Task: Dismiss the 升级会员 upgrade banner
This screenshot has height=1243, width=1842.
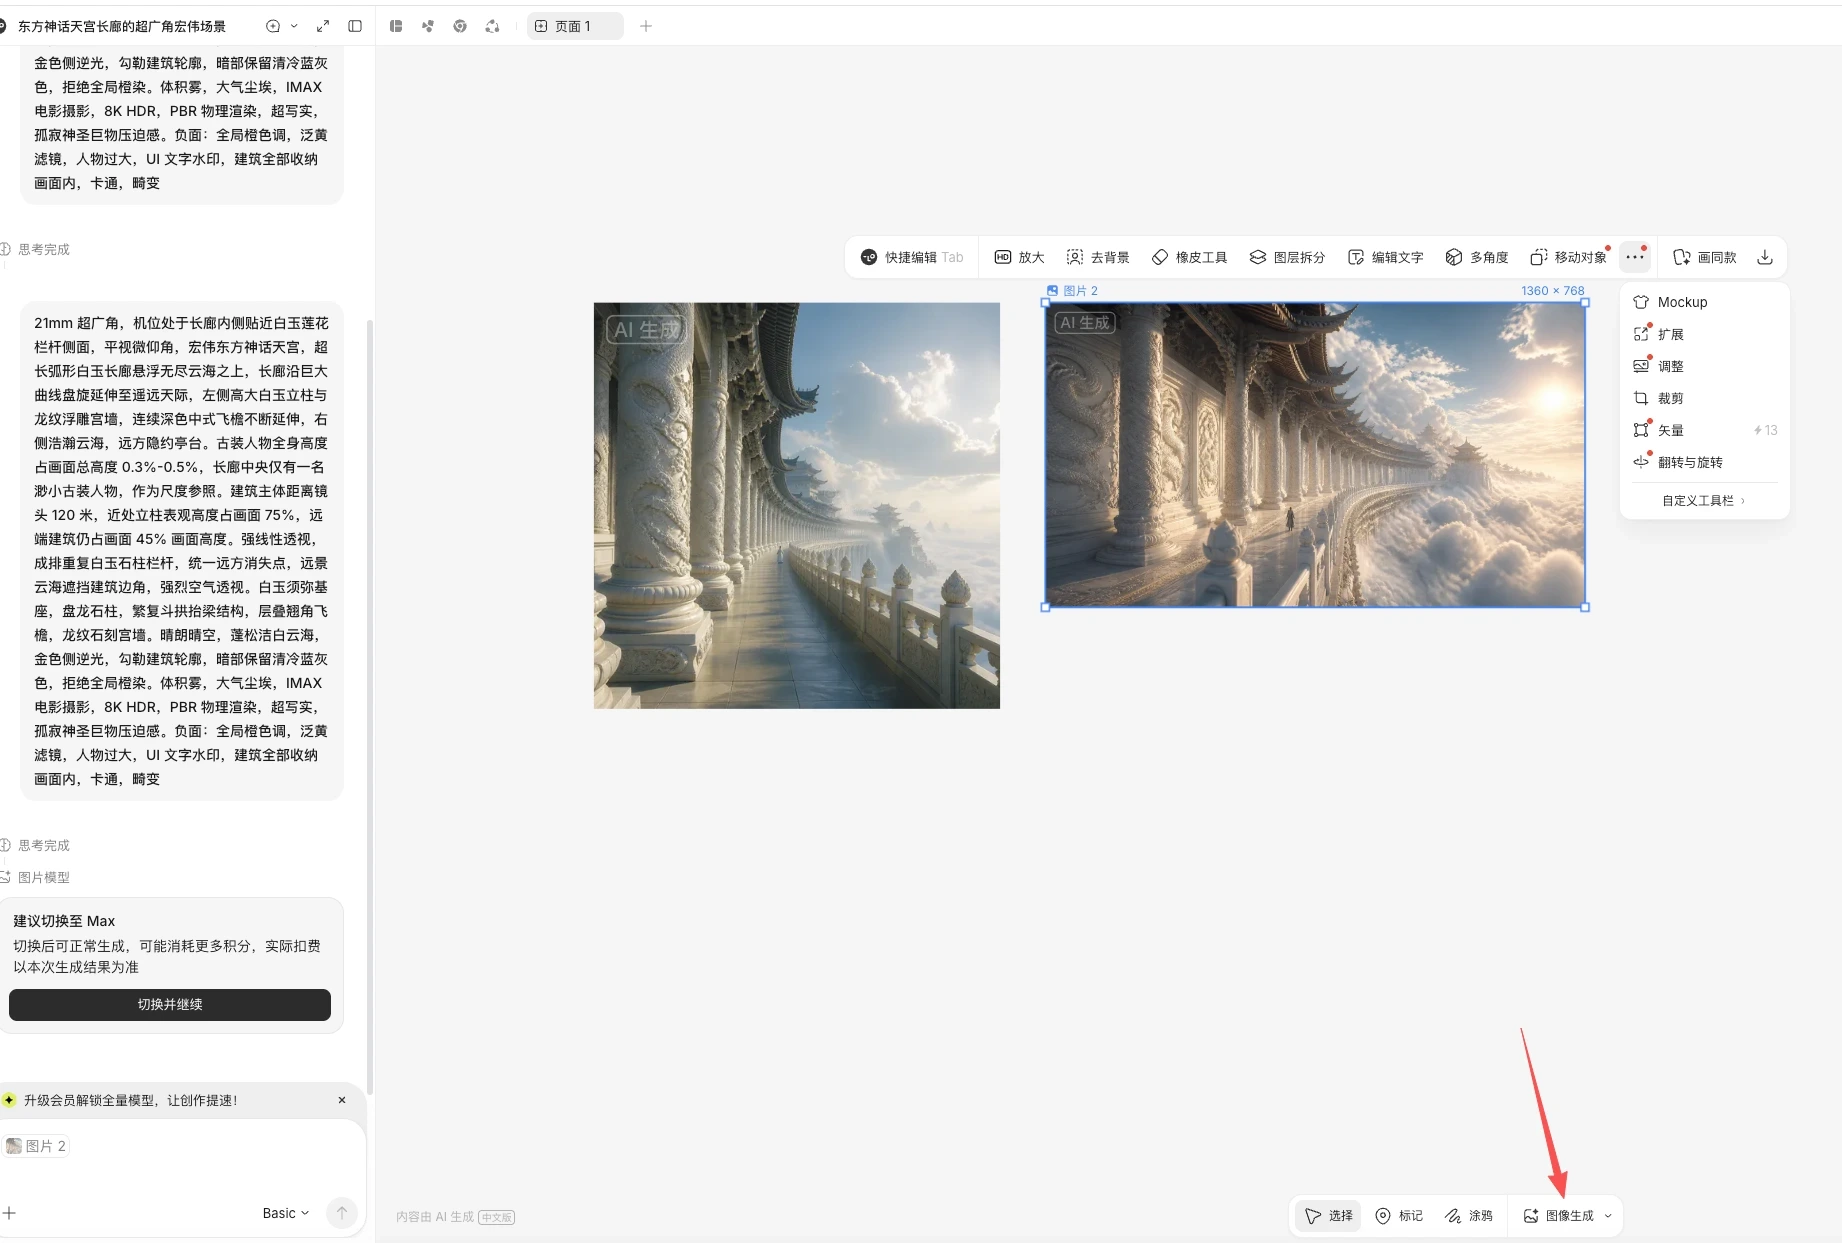Action: [x=342, y=1100]
